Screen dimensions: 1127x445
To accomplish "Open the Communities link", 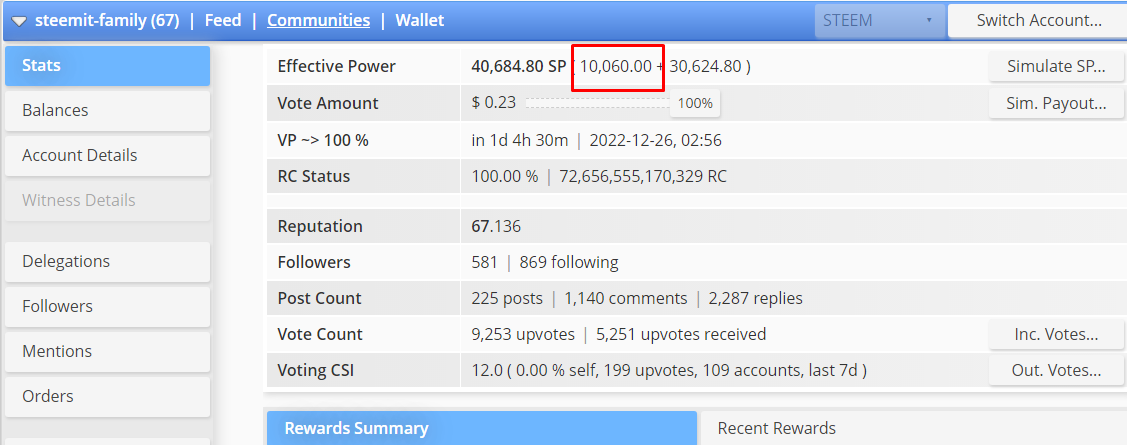I will [x=318, y=20].
